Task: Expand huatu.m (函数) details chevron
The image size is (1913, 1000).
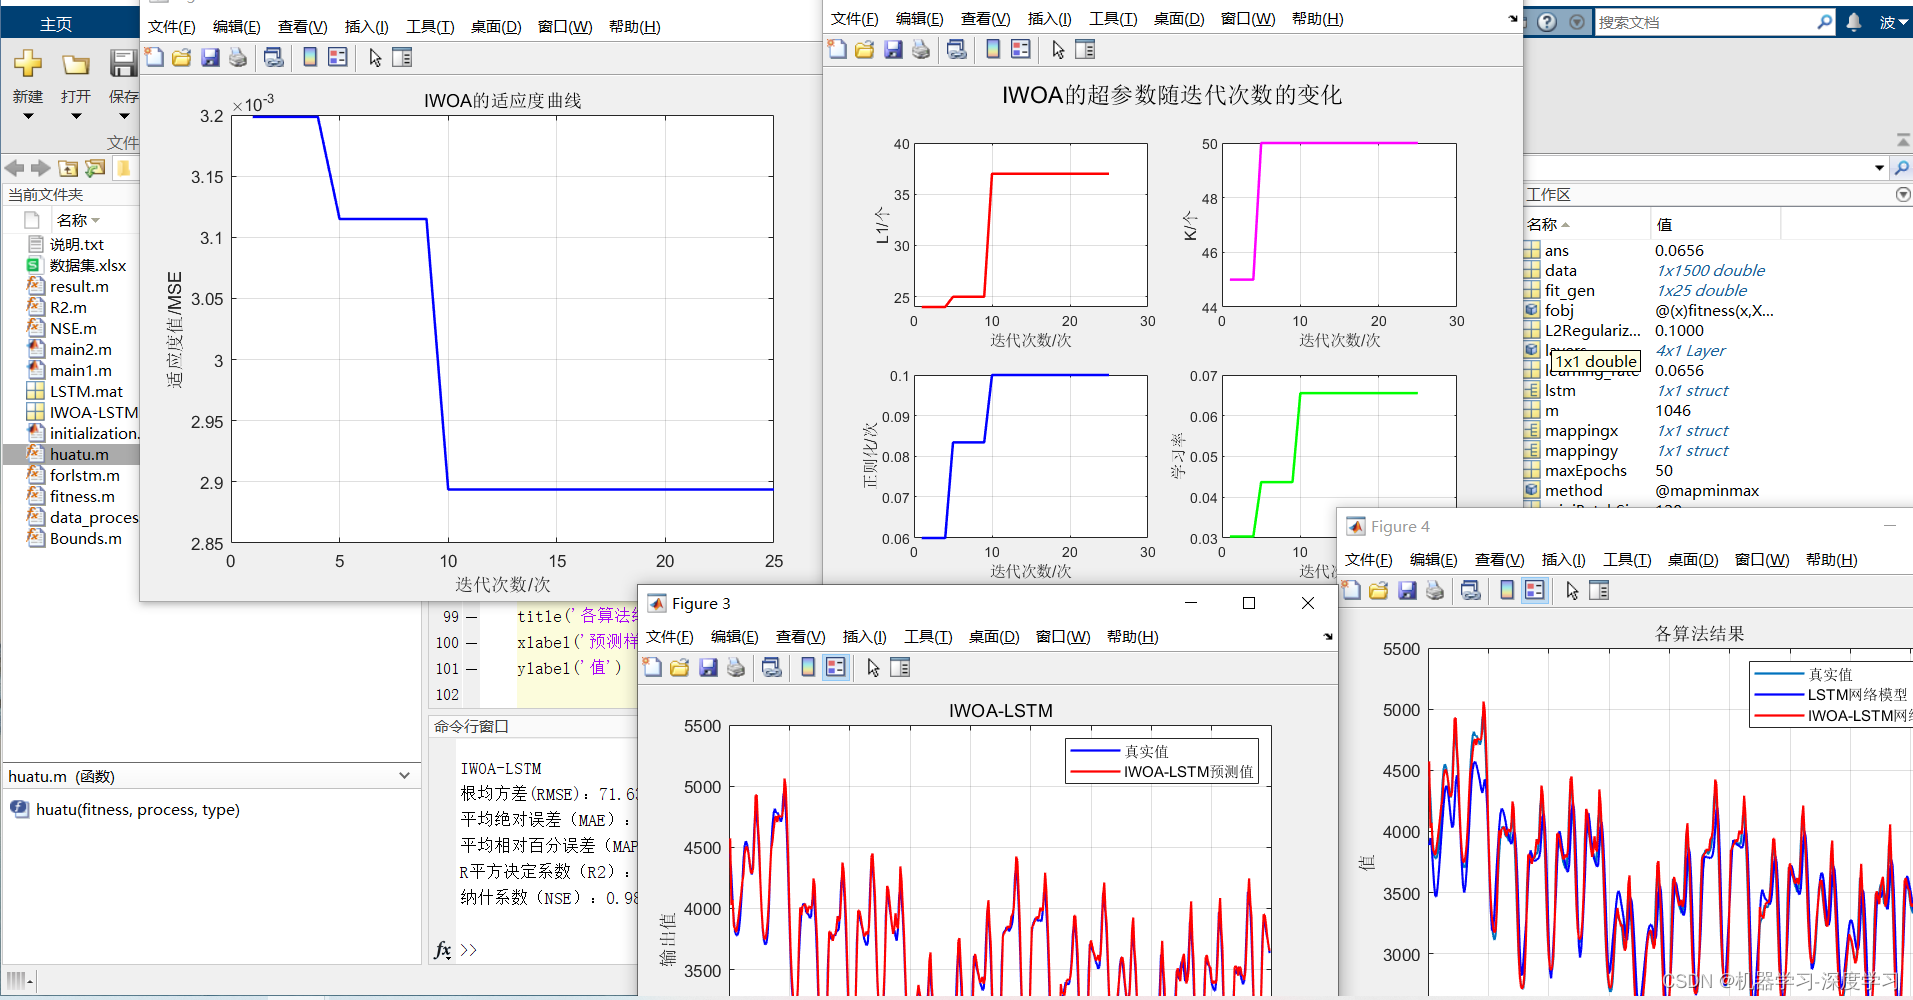Action: [x=405, y=776]
